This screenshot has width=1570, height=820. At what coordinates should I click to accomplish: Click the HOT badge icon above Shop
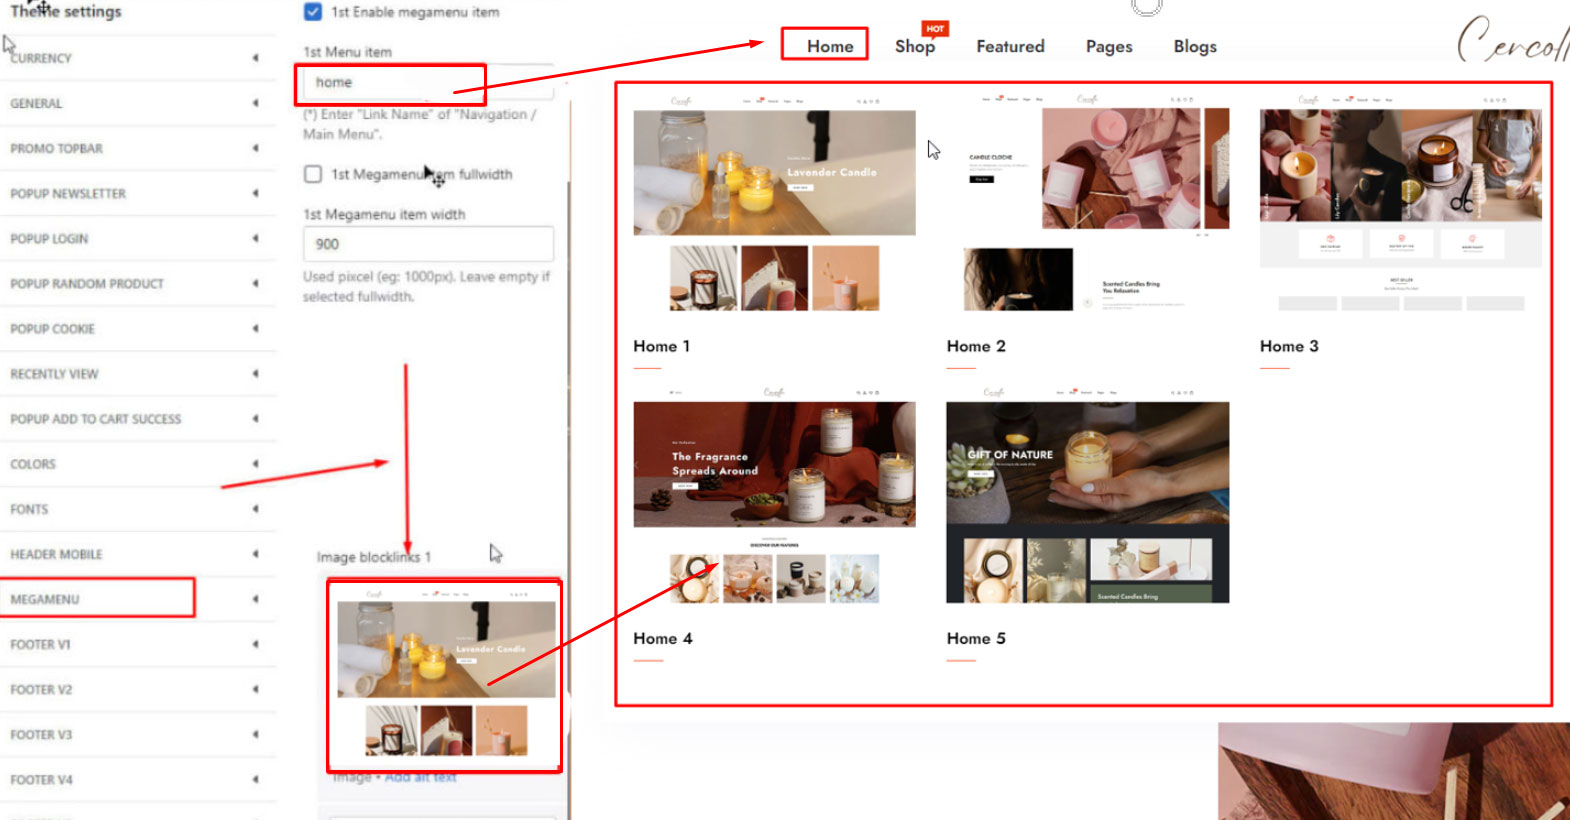tap(935, 29)
